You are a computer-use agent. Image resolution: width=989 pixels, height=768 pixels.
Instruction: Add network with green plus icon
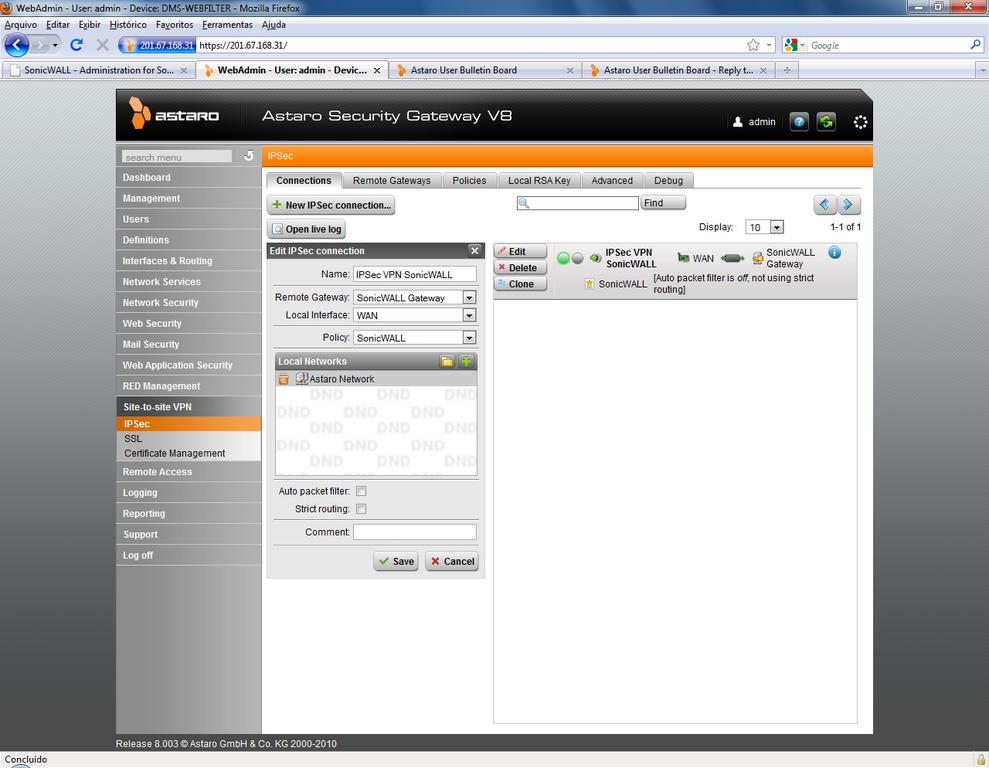pos(466,361)
